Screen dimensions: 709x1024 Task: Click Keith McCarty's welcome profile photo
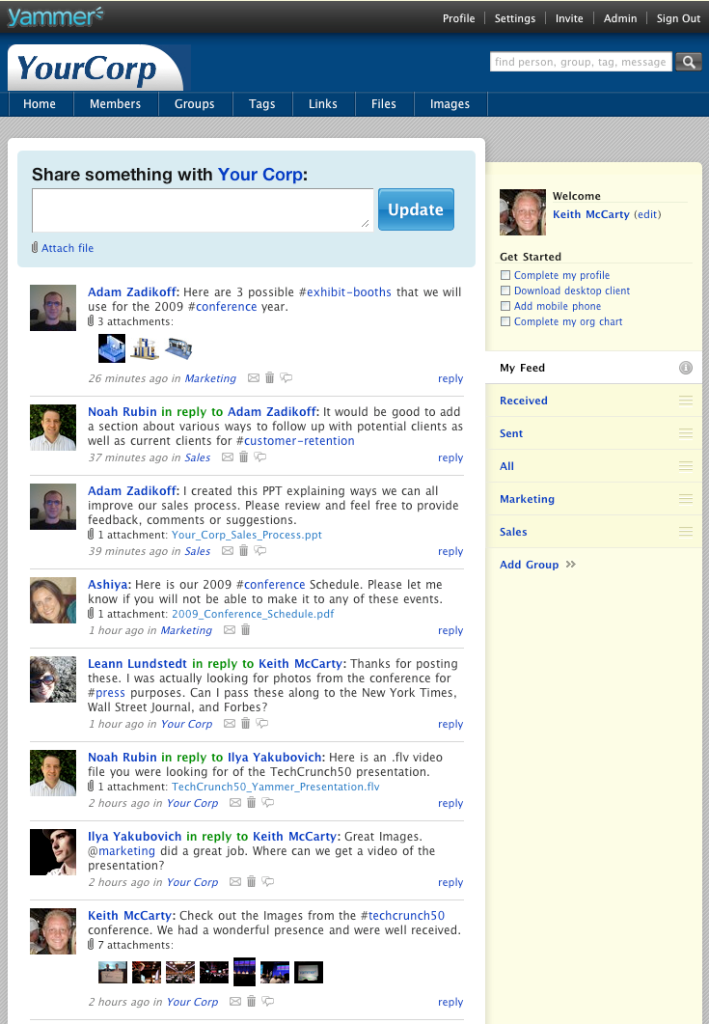pos(522,212)
